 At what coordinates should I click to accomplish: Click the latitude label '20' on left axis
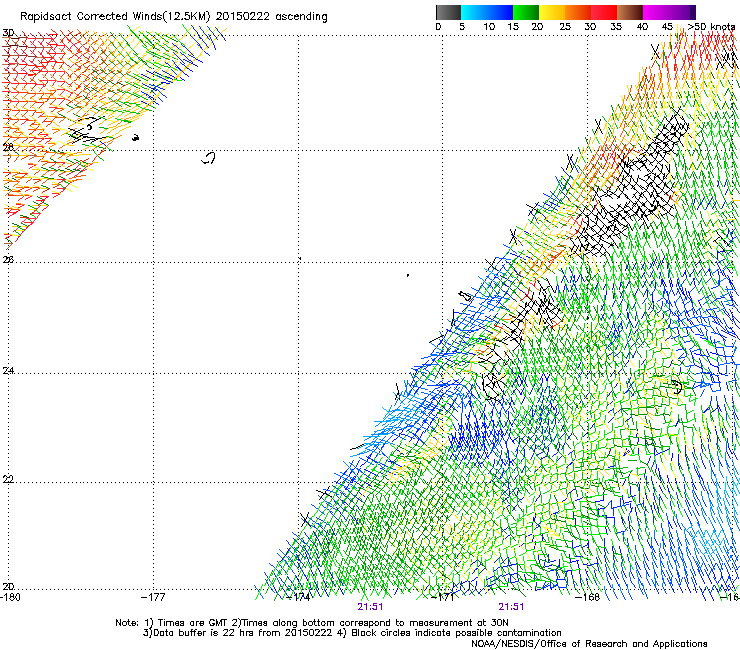coord(8,586)
